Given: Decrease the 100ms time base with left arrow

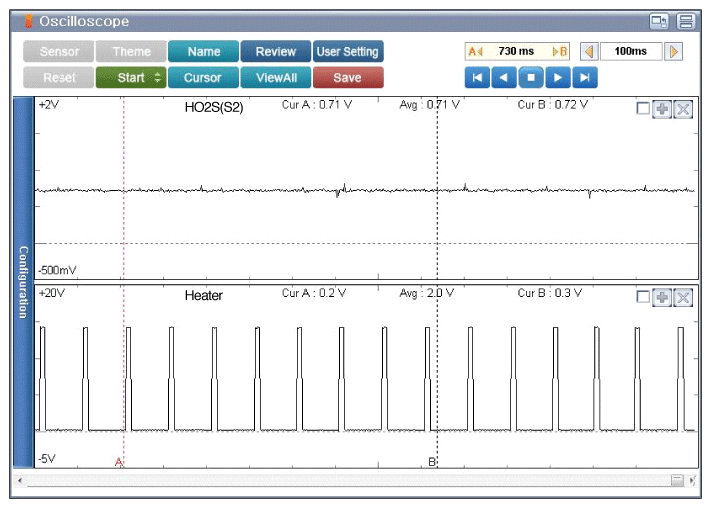Looking at the screenshot, I should click(590, 51).
